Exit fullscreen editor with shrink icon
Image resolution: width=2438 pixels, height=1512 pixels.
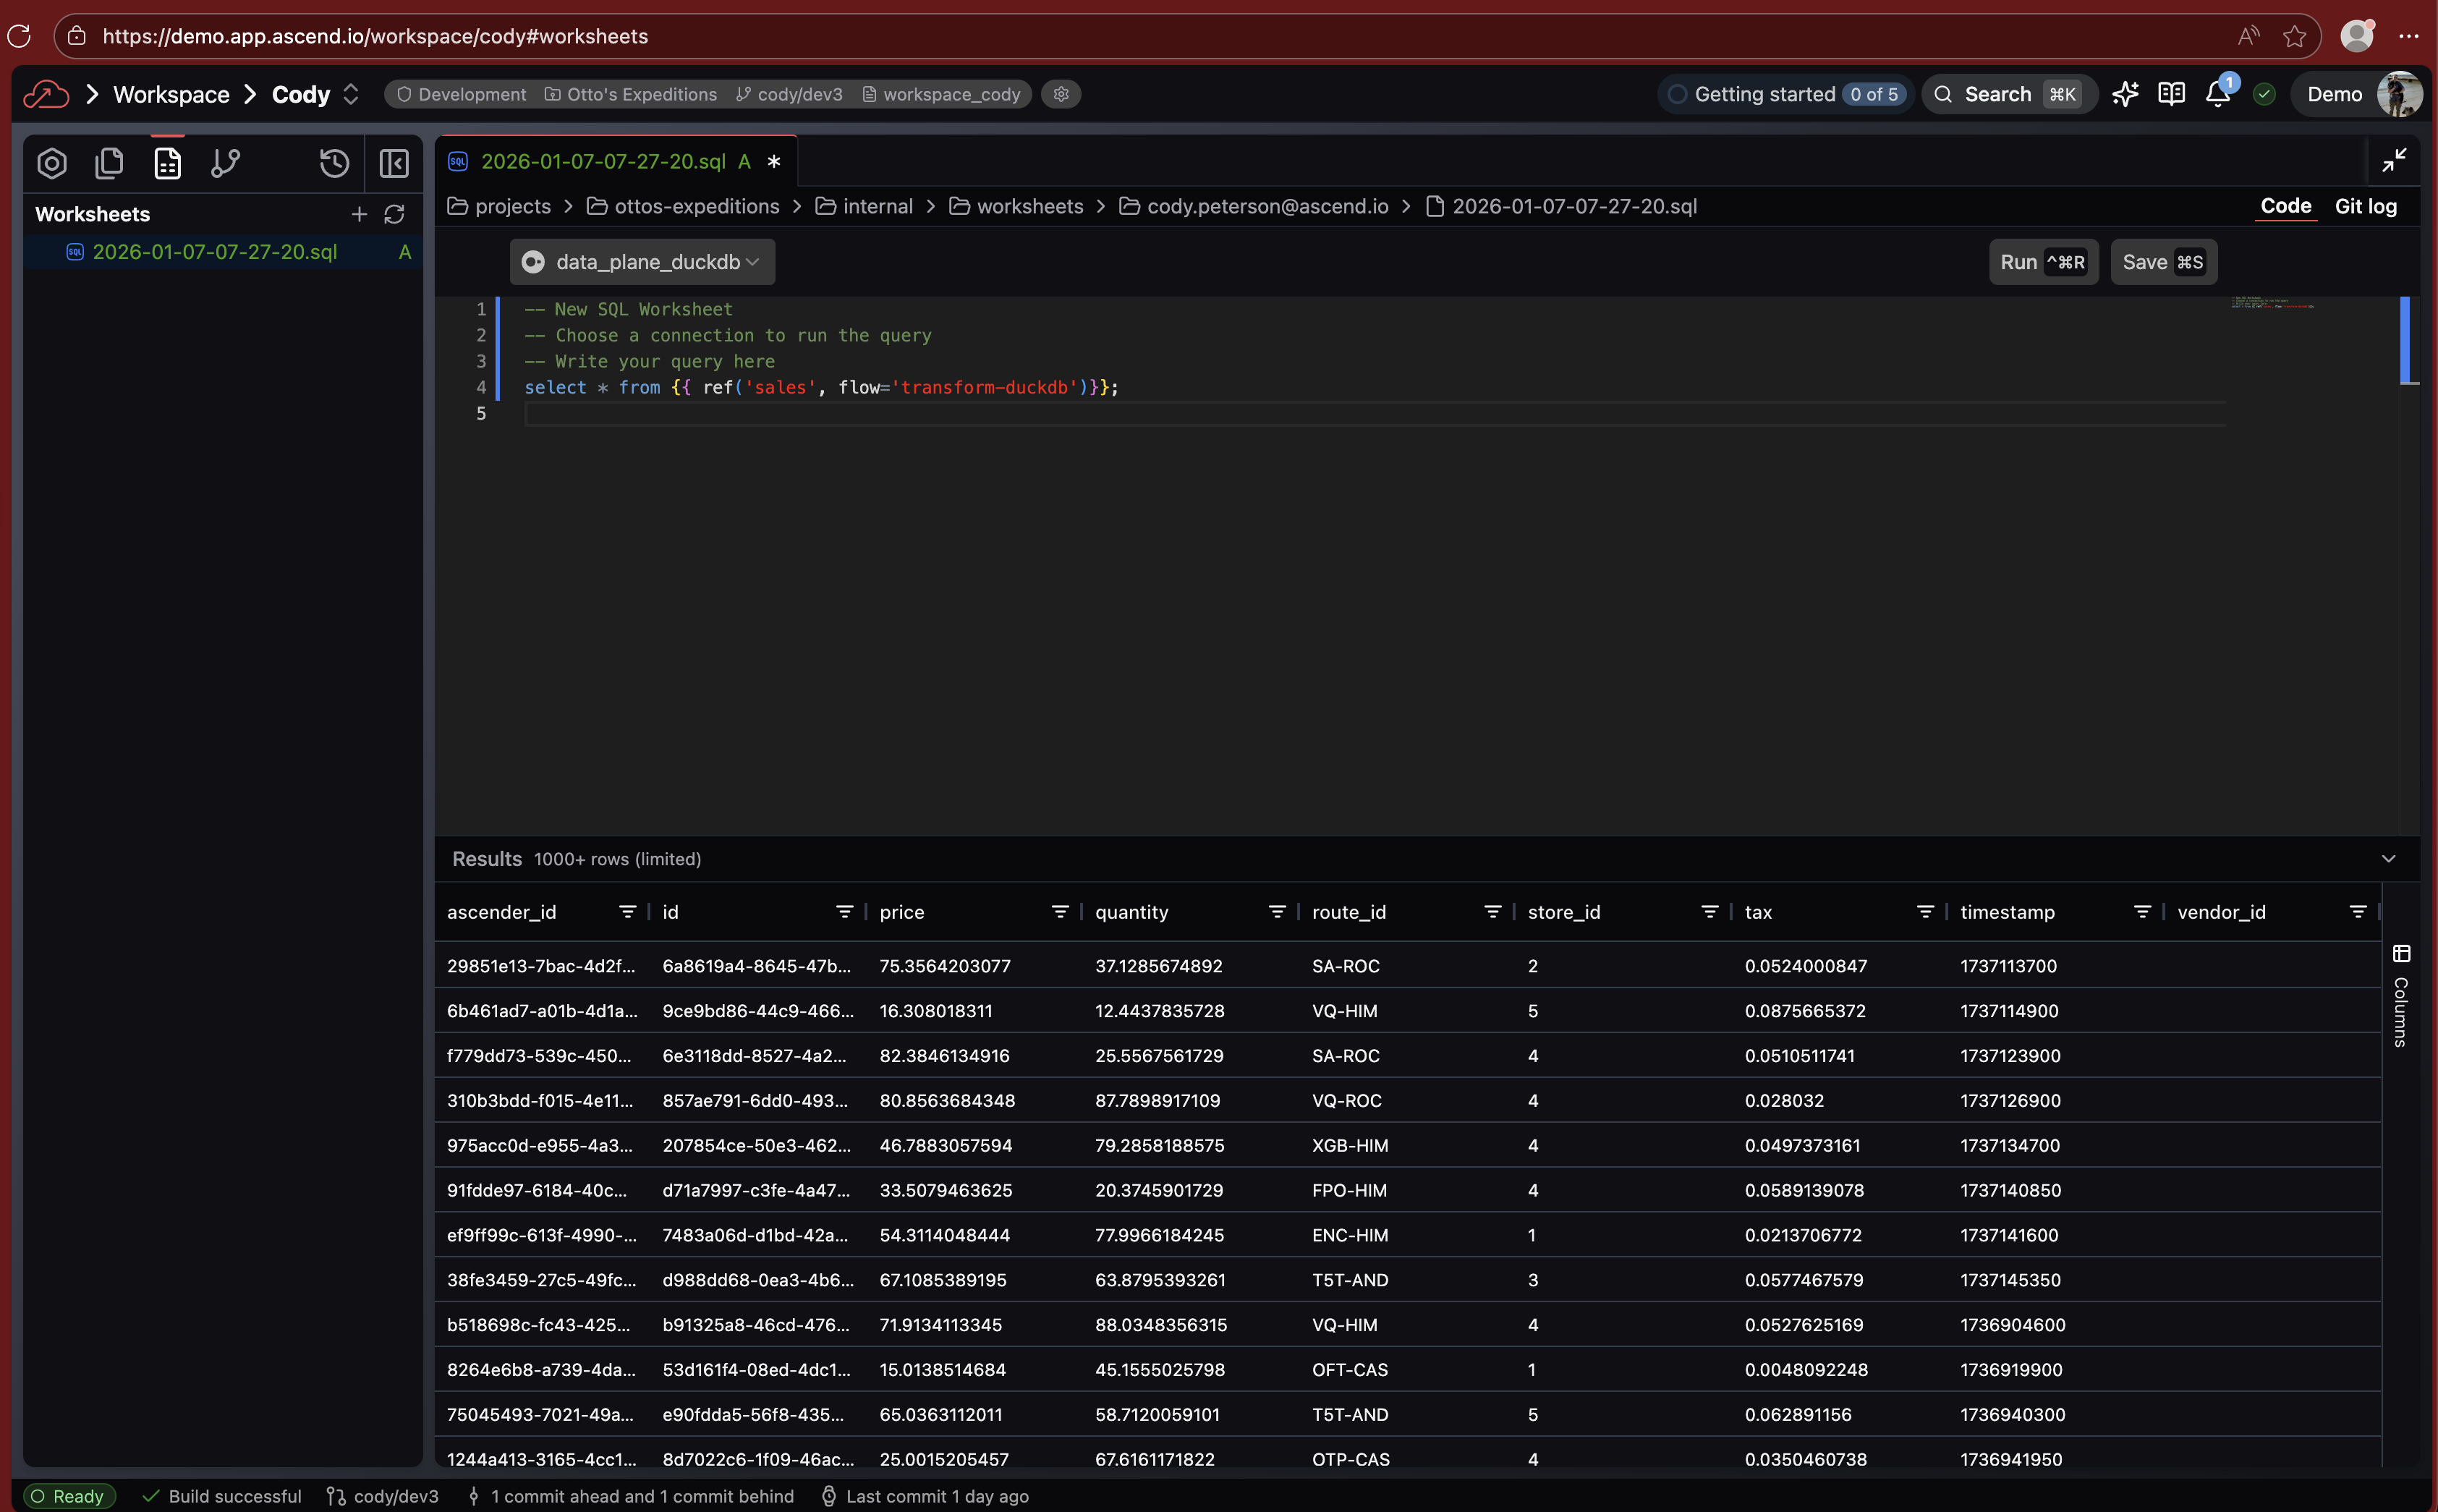coord(2393,160)
